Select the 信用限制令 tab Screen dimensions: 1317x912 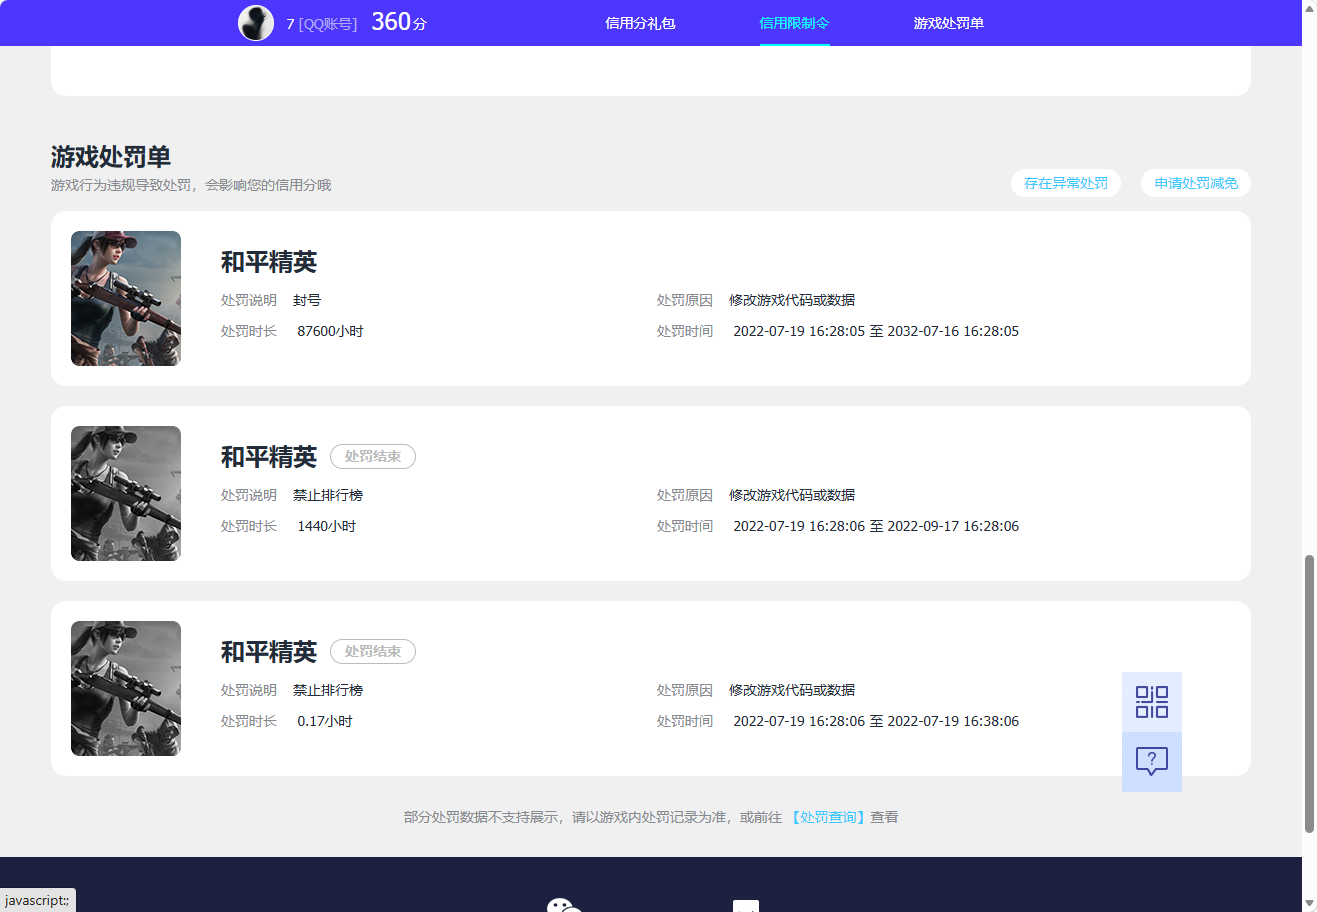[794, 23]
